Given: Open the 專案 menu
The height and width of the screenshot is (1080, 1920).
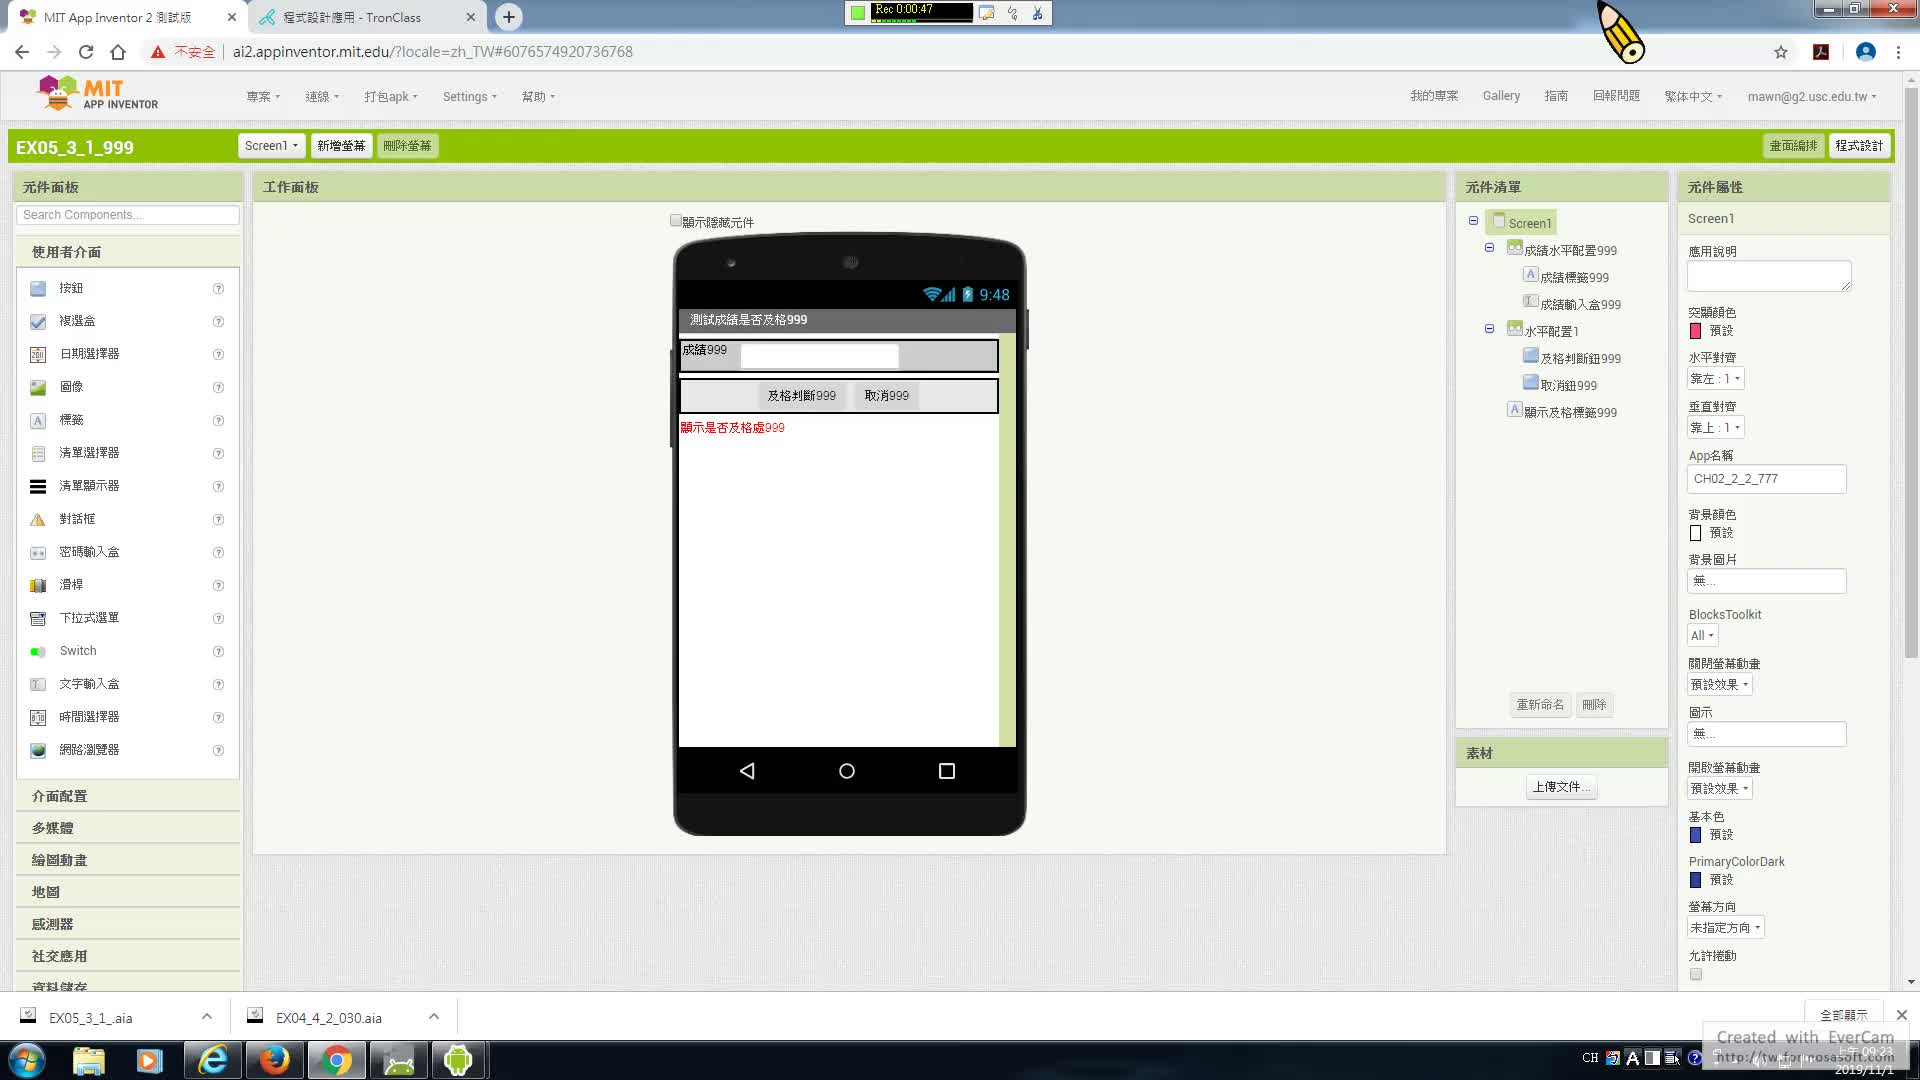Looking at the screenshot, I should [263, 97].
